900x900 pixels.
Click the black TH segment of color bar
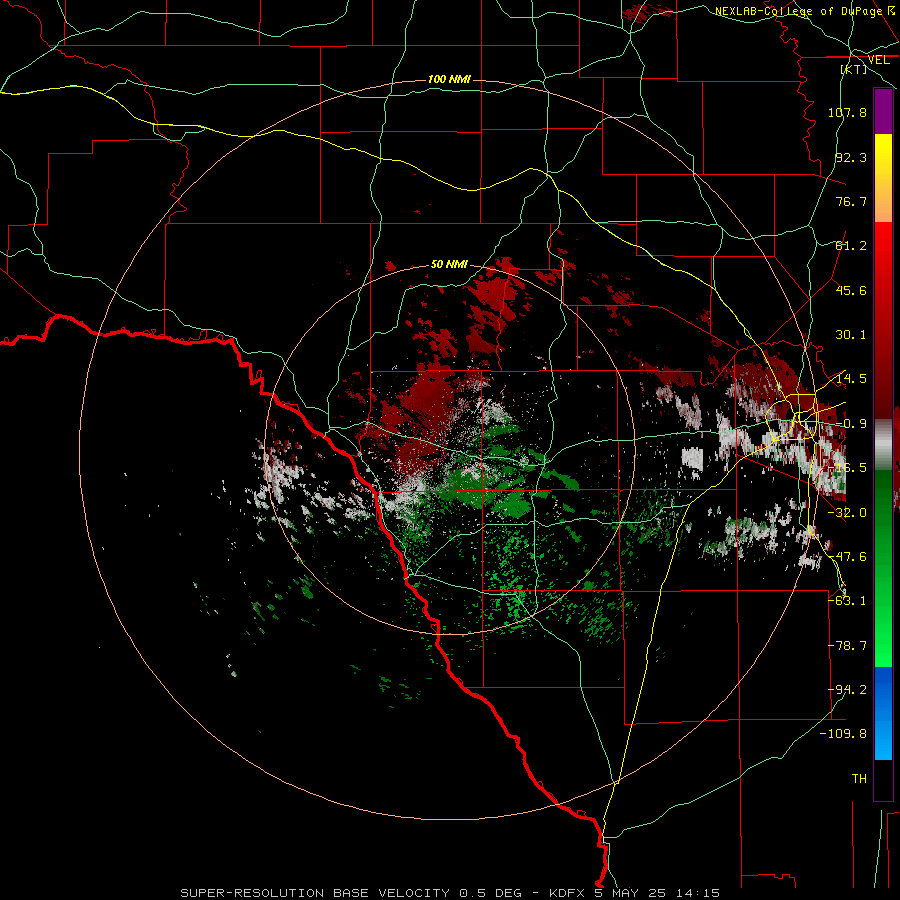[883, 779]
